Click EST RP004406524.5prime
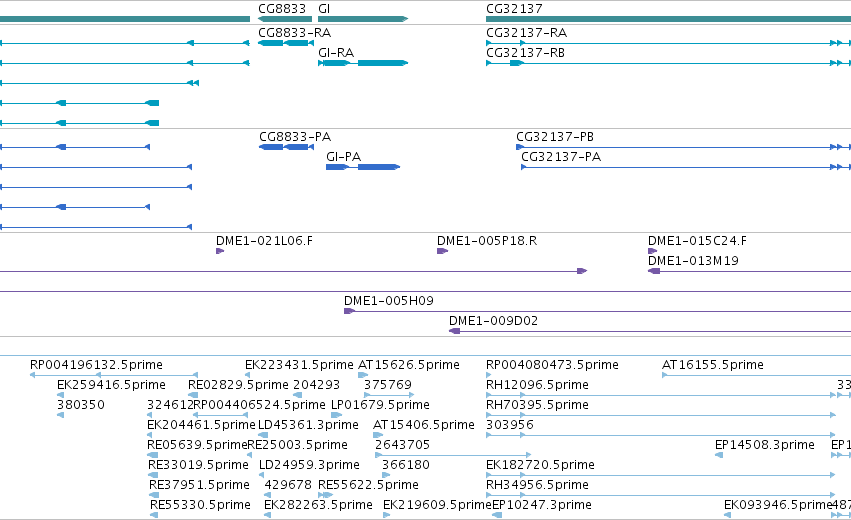This screenshot has height=520, width=851. (259, 405)
